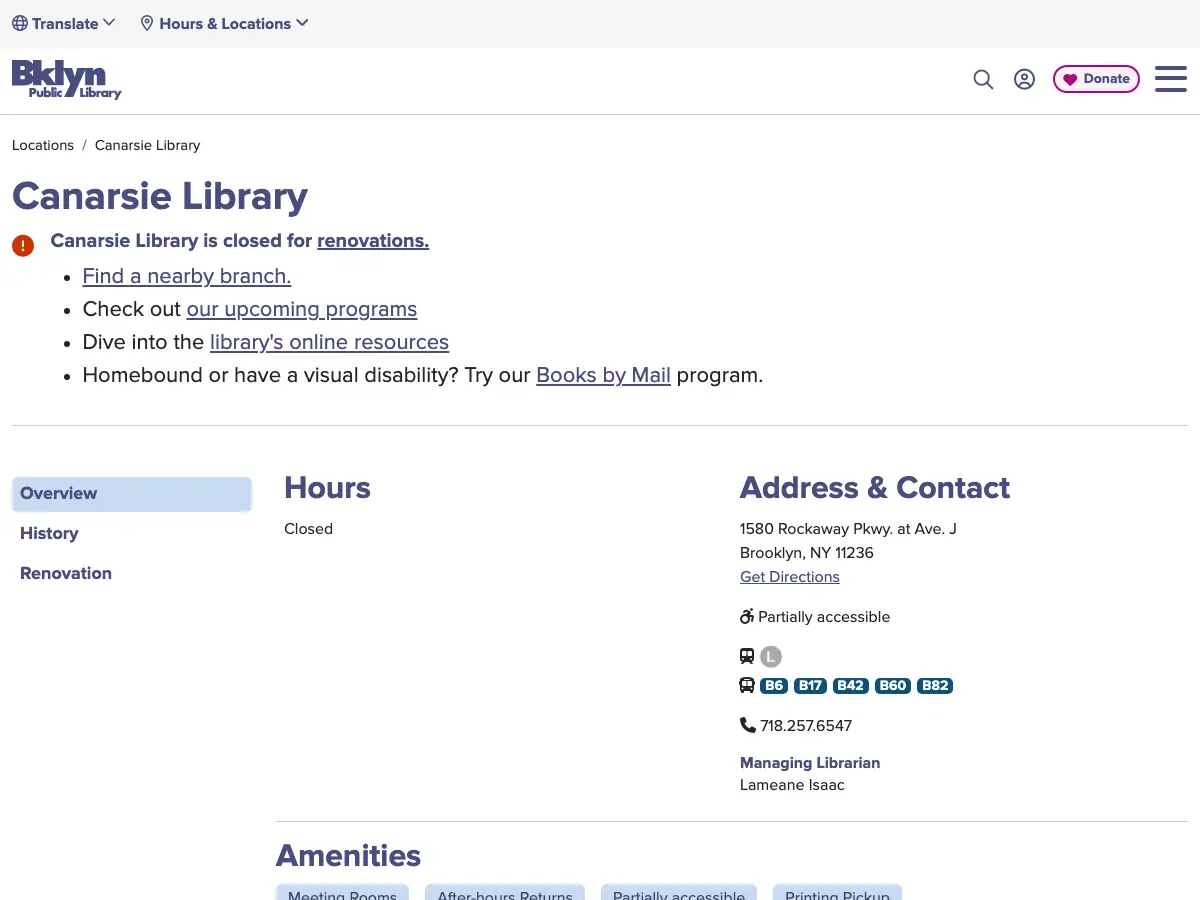Click the L subway line badge
The width and height of the screenshot is (1200, 900).
pos(770,657)
